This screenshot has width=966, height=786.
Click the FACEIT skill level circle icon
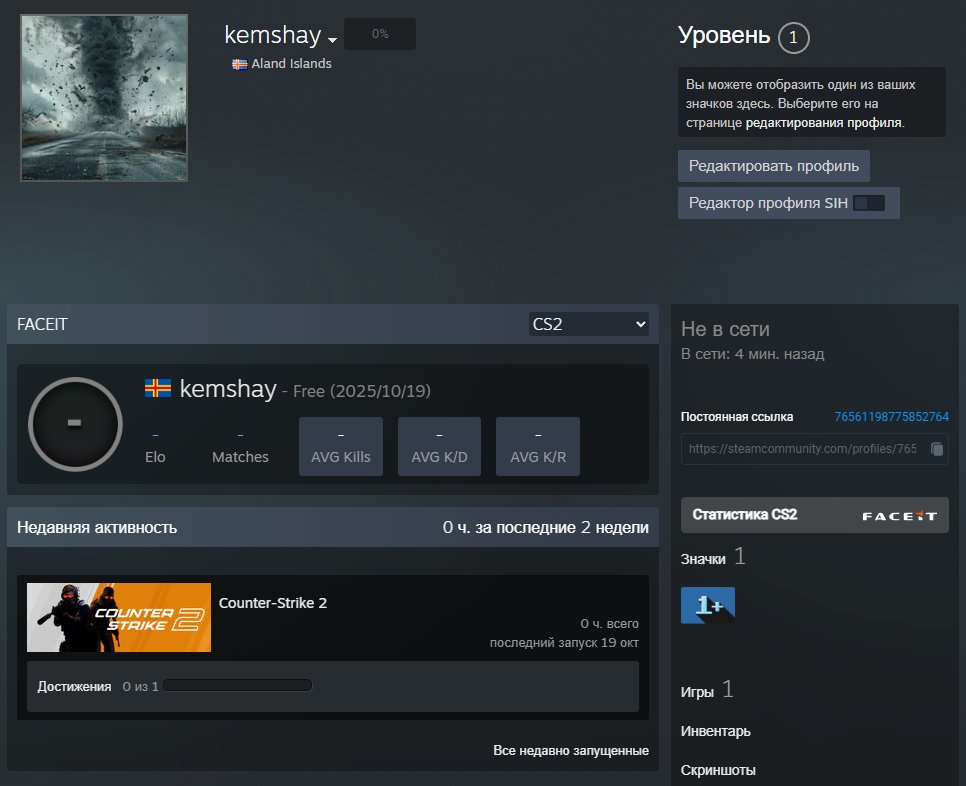pos(75,424)
